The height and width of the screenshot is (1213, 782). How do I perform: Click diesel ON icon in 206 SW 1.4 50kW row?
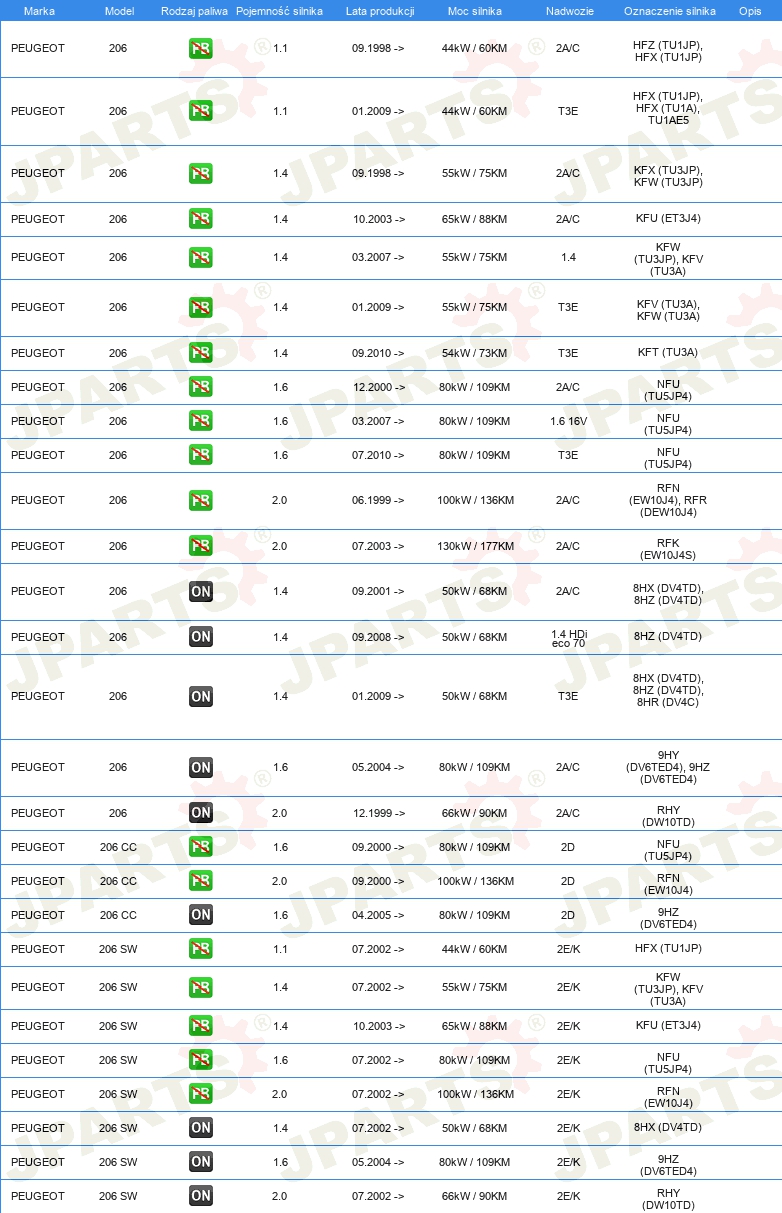point(201,1128)
